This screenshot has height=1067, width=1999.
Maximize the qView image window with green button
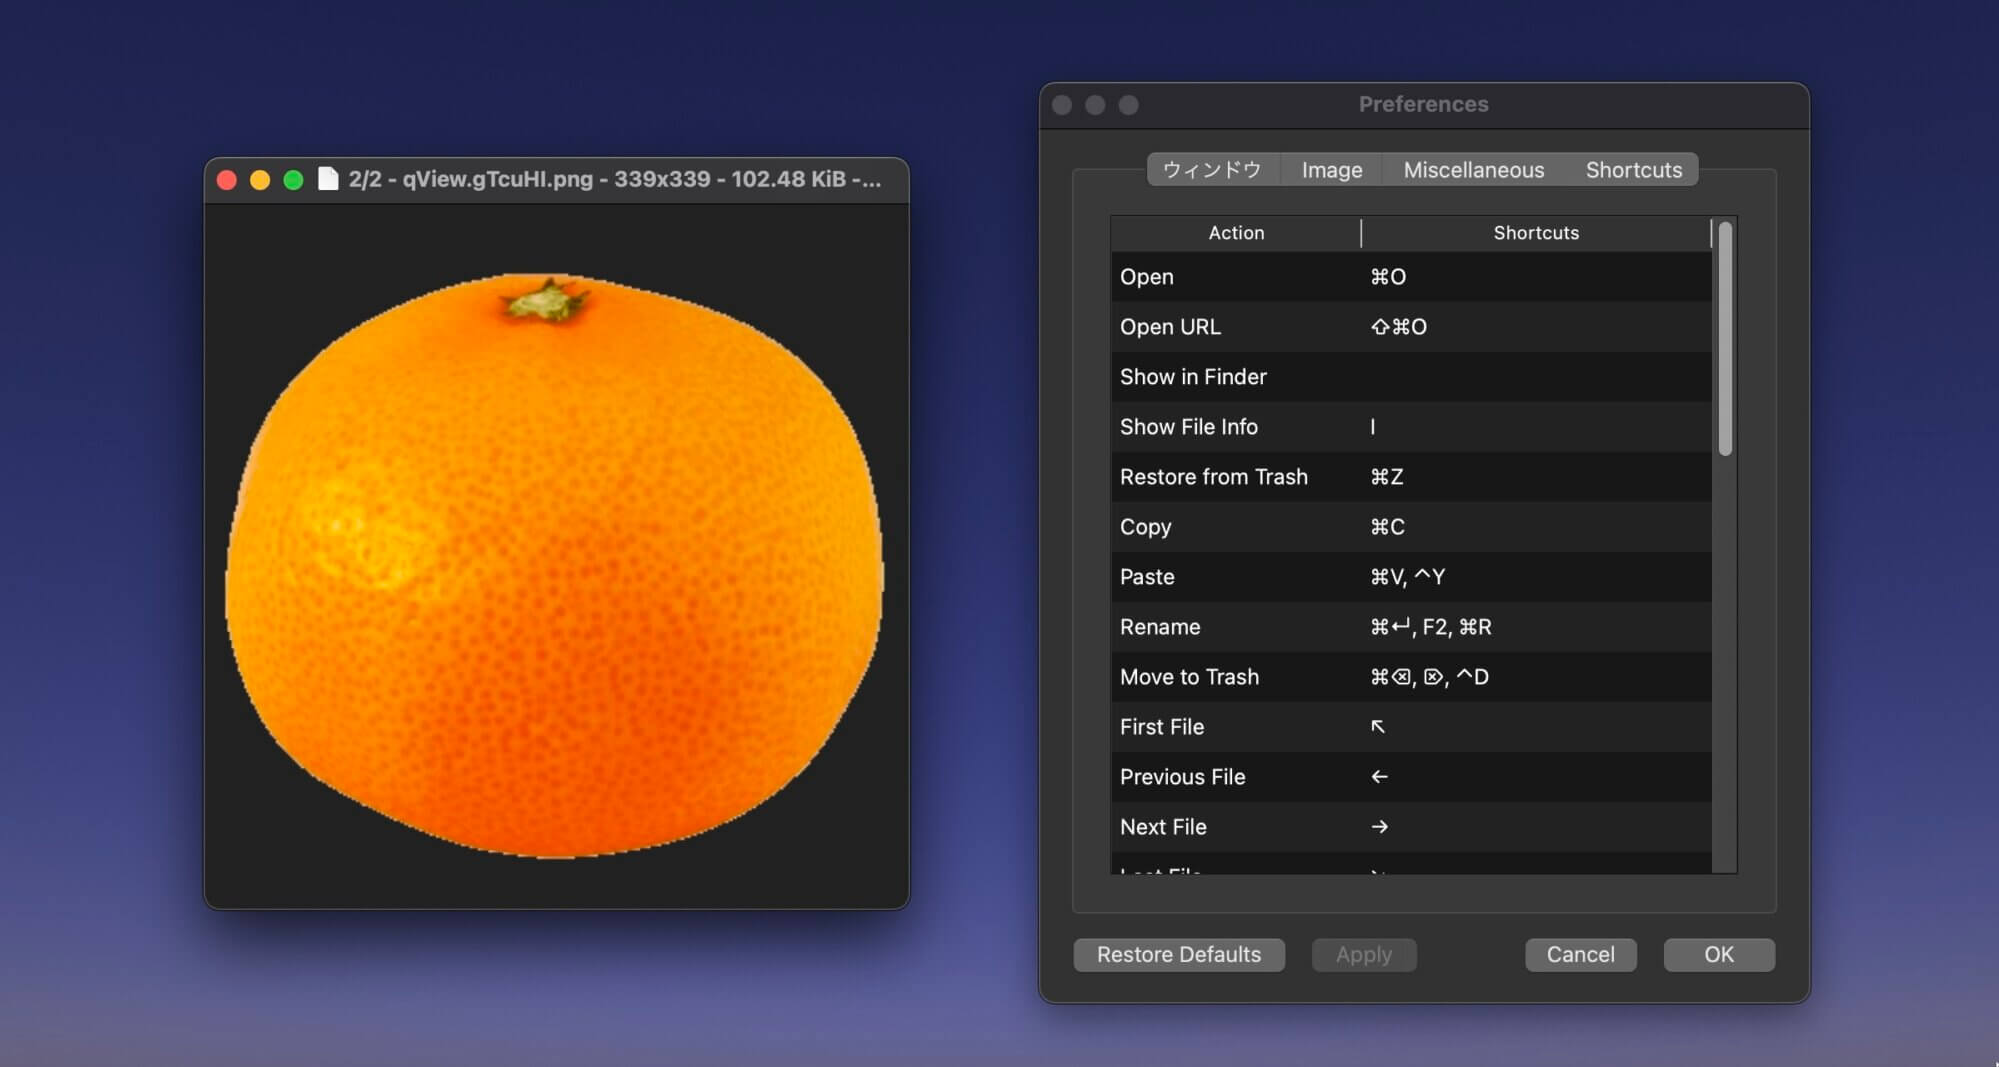293,180
